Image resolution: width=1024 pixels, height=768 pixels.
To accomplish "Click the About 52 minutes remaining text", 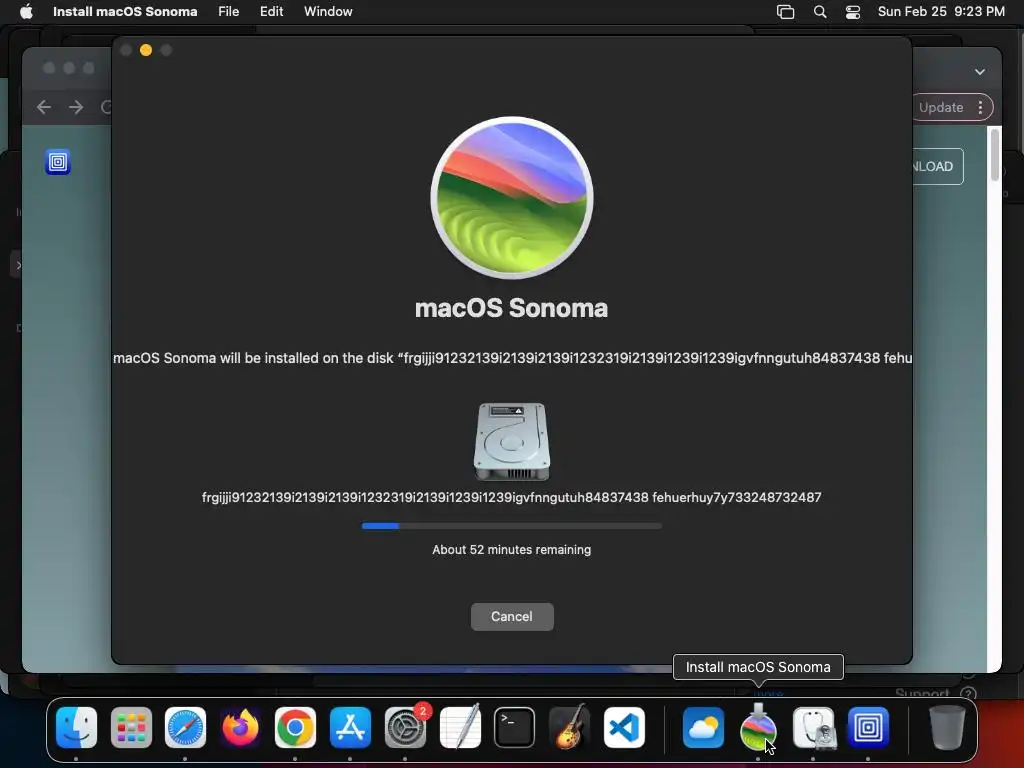I will (511, 550).
